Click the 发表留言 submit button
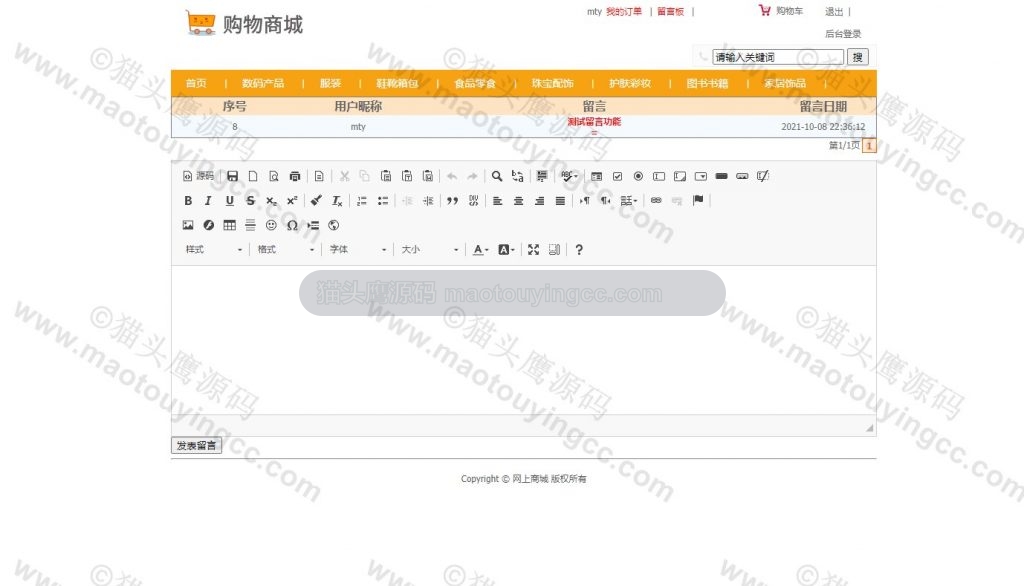Image resolution: width=1024 pixels, height=586 pixels. tap(197, 446)
